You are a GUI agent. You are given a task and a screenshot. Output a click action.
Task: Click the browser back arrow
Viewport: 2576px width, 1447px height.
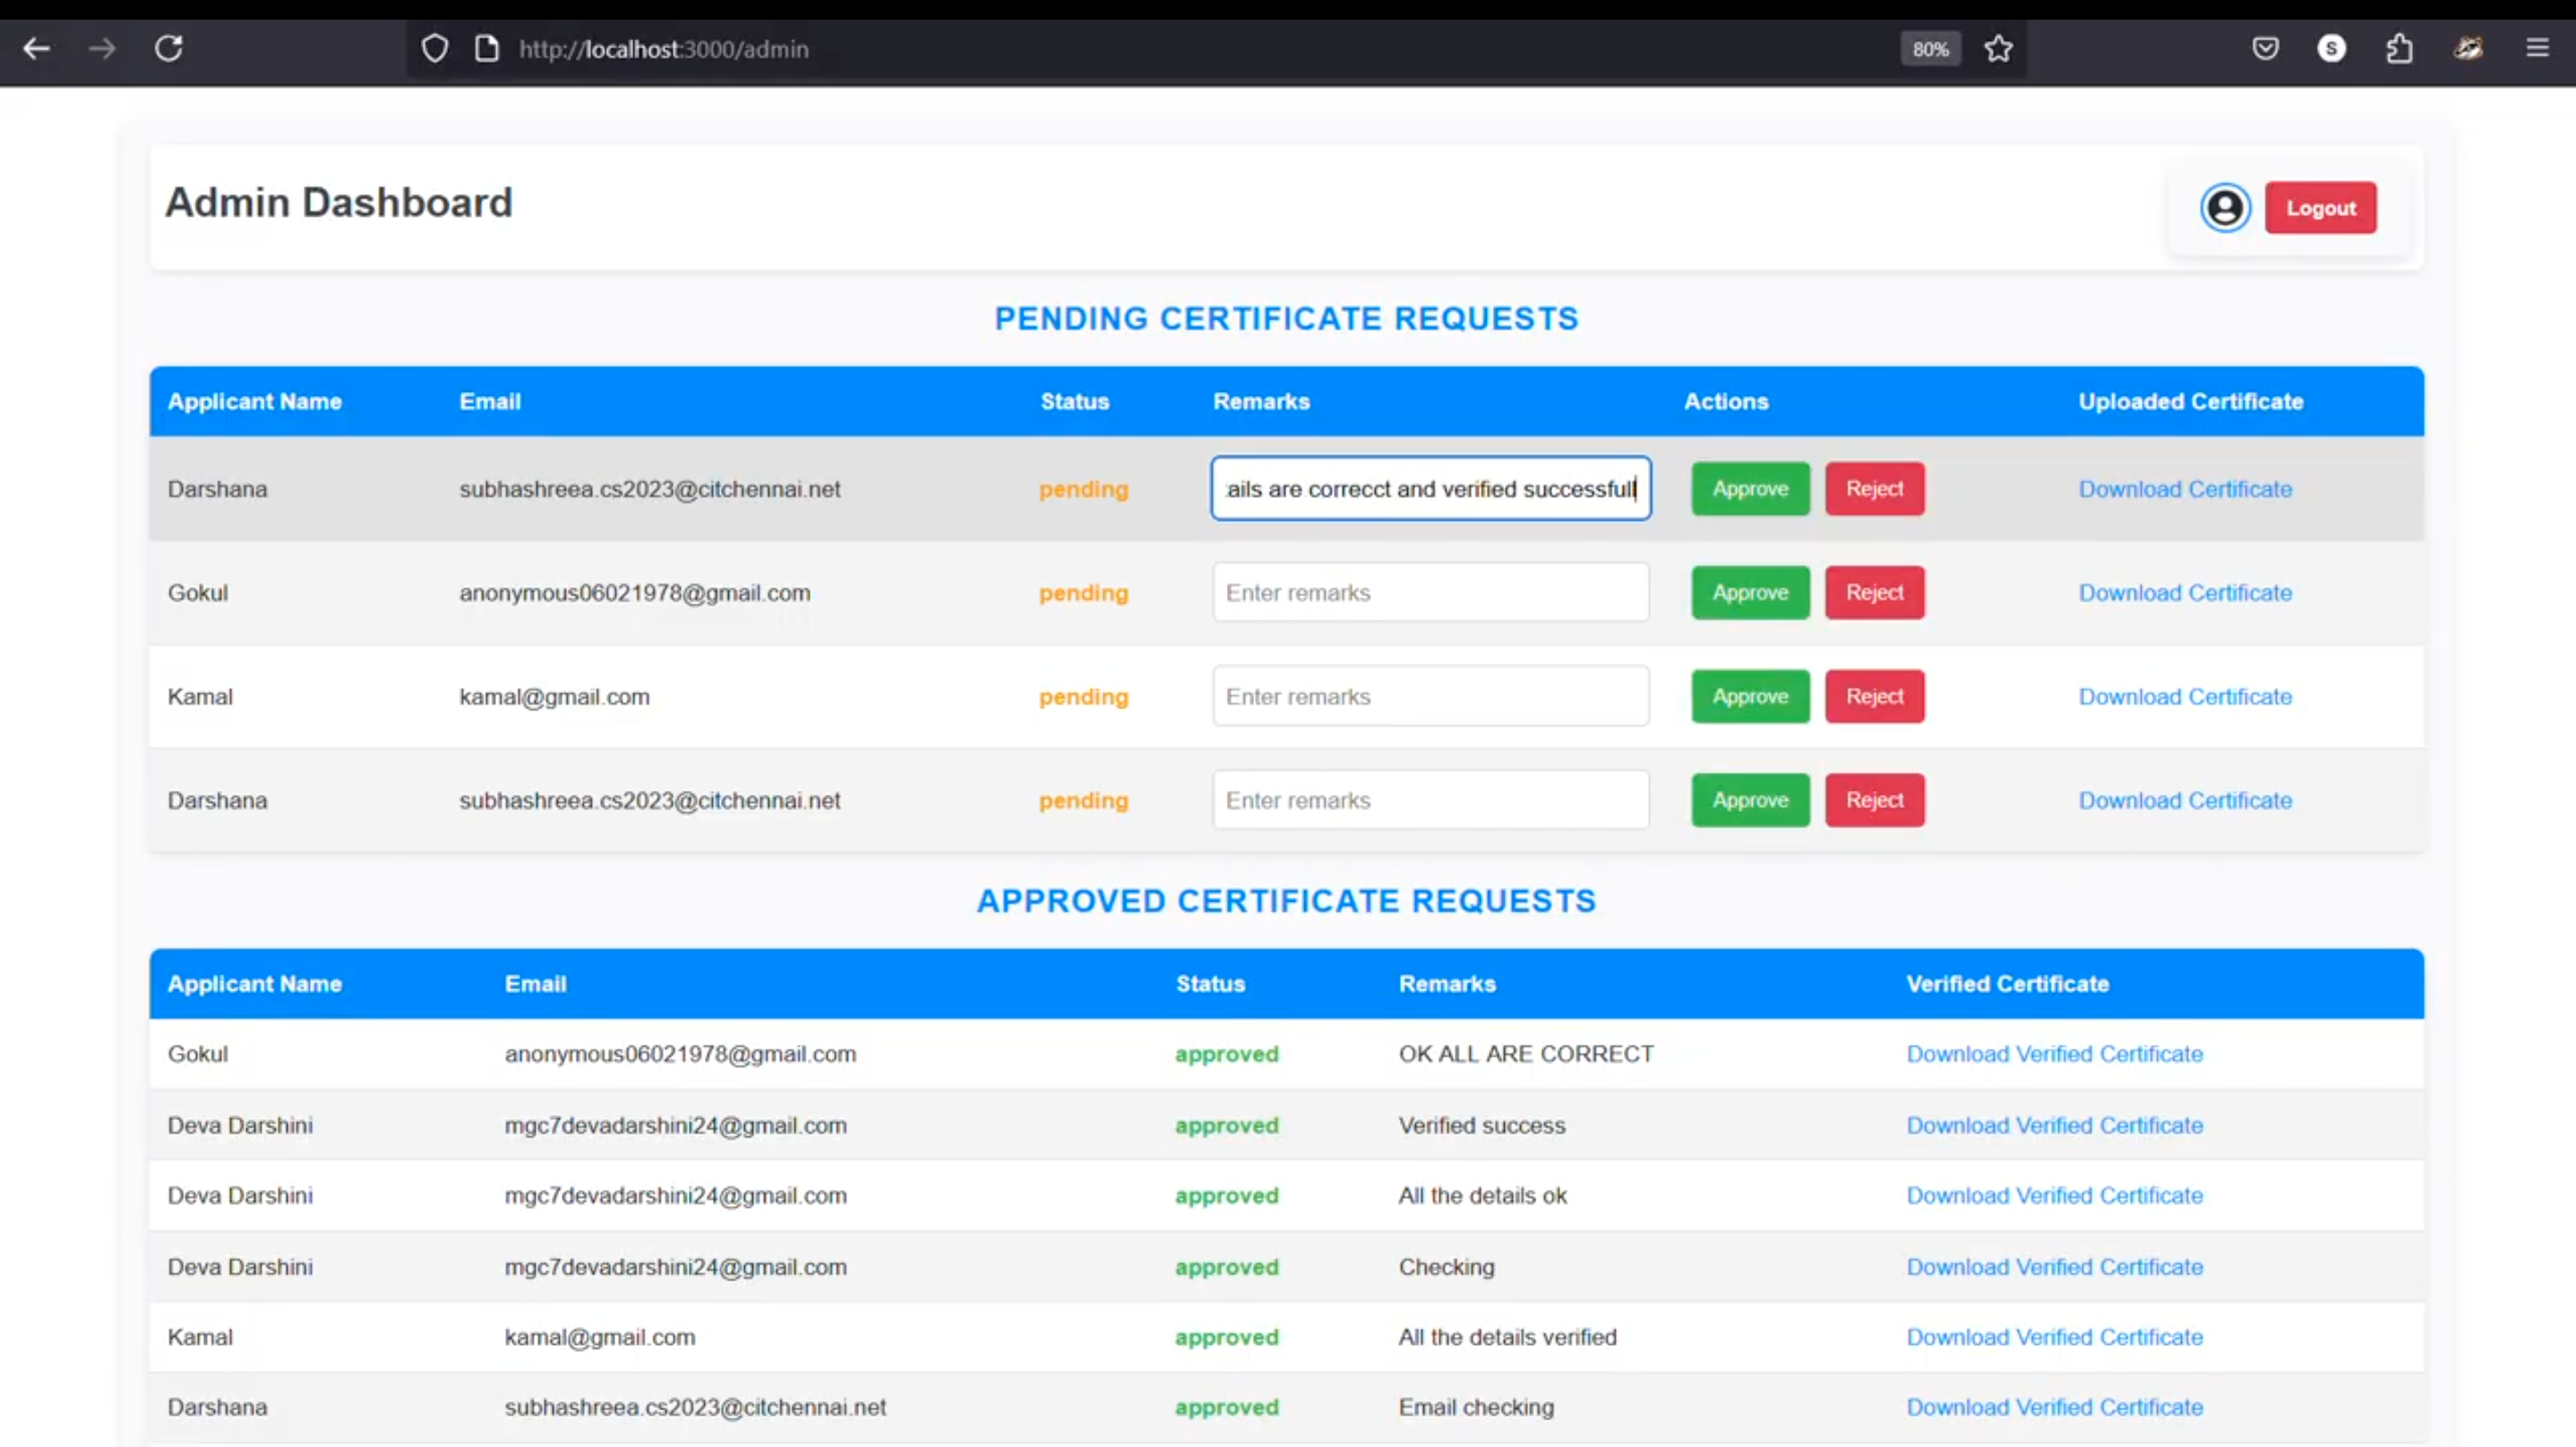37,48
